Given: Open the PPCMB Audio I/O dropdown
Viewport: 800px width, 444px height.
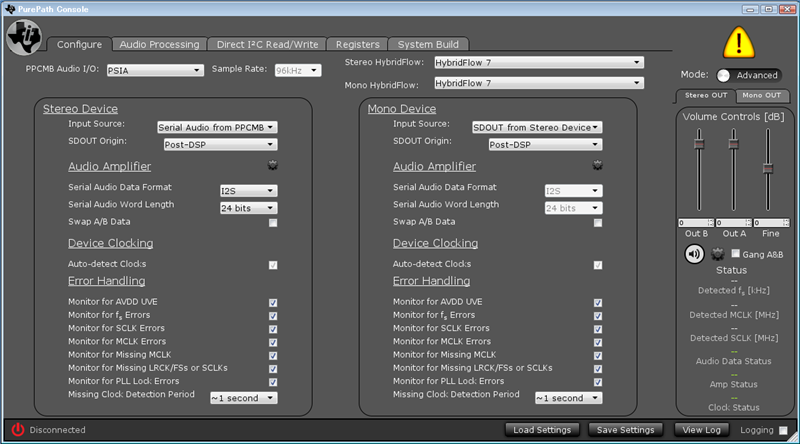Looking at the screenshot, I should [x=155, y=70].
